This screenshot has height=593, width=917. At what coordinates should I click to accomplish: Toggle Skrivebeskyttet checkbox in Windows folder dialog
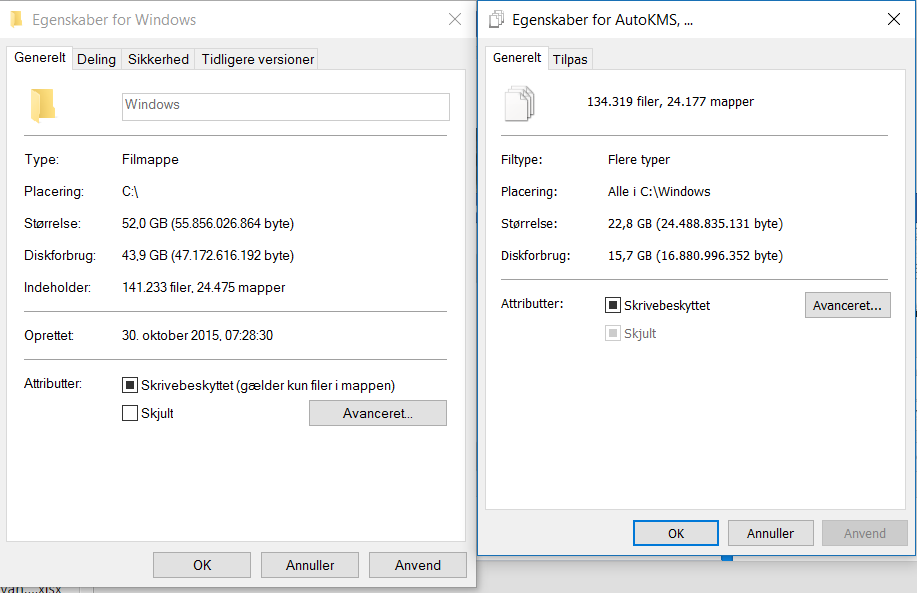coord(130,385)
